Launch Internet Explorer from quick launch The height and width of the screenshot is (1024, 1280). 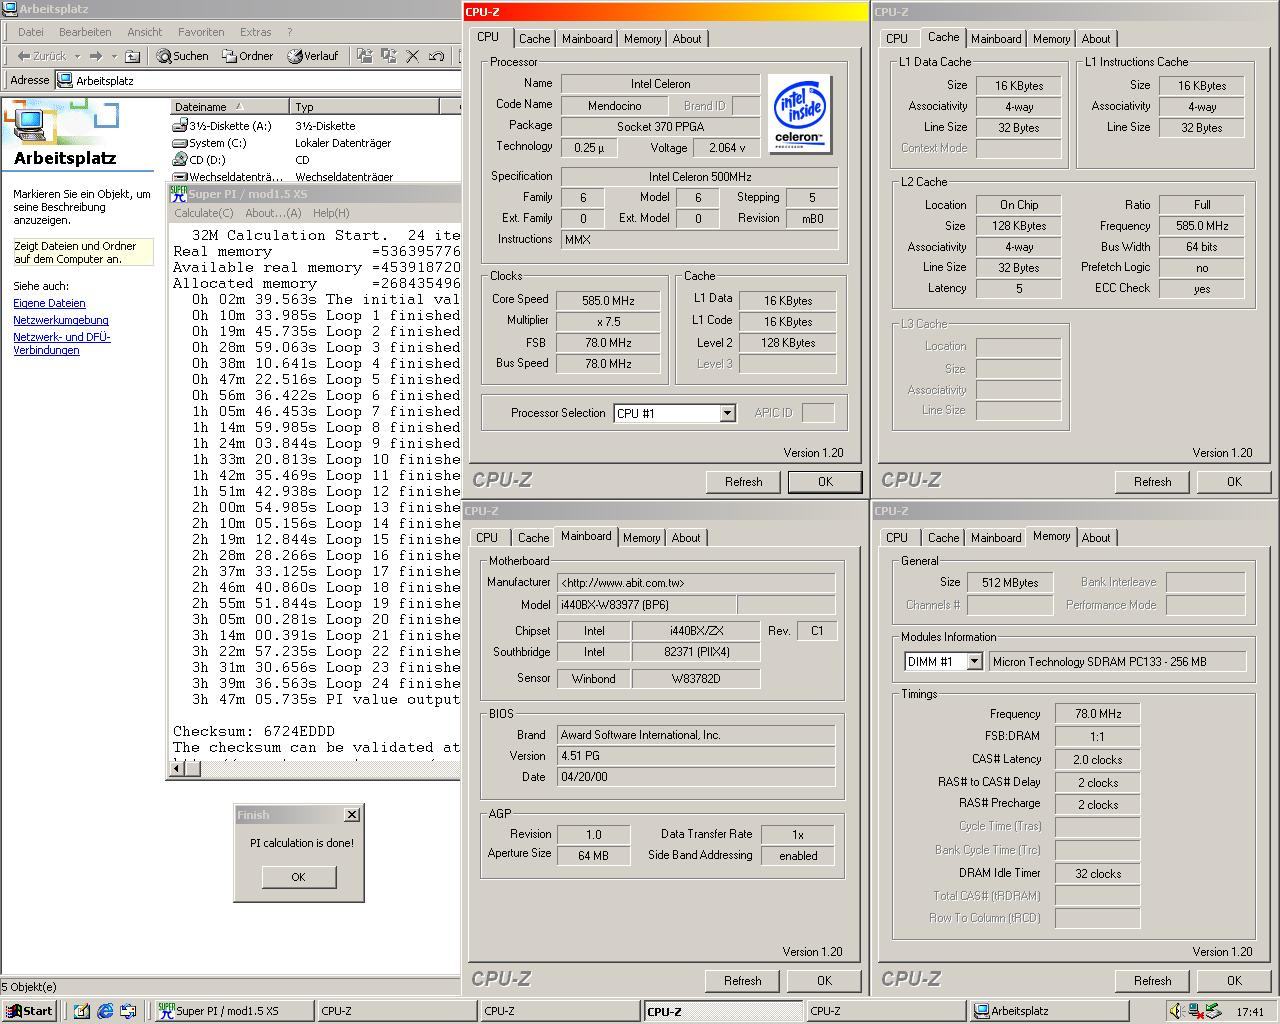click(x=105, y=1011)
